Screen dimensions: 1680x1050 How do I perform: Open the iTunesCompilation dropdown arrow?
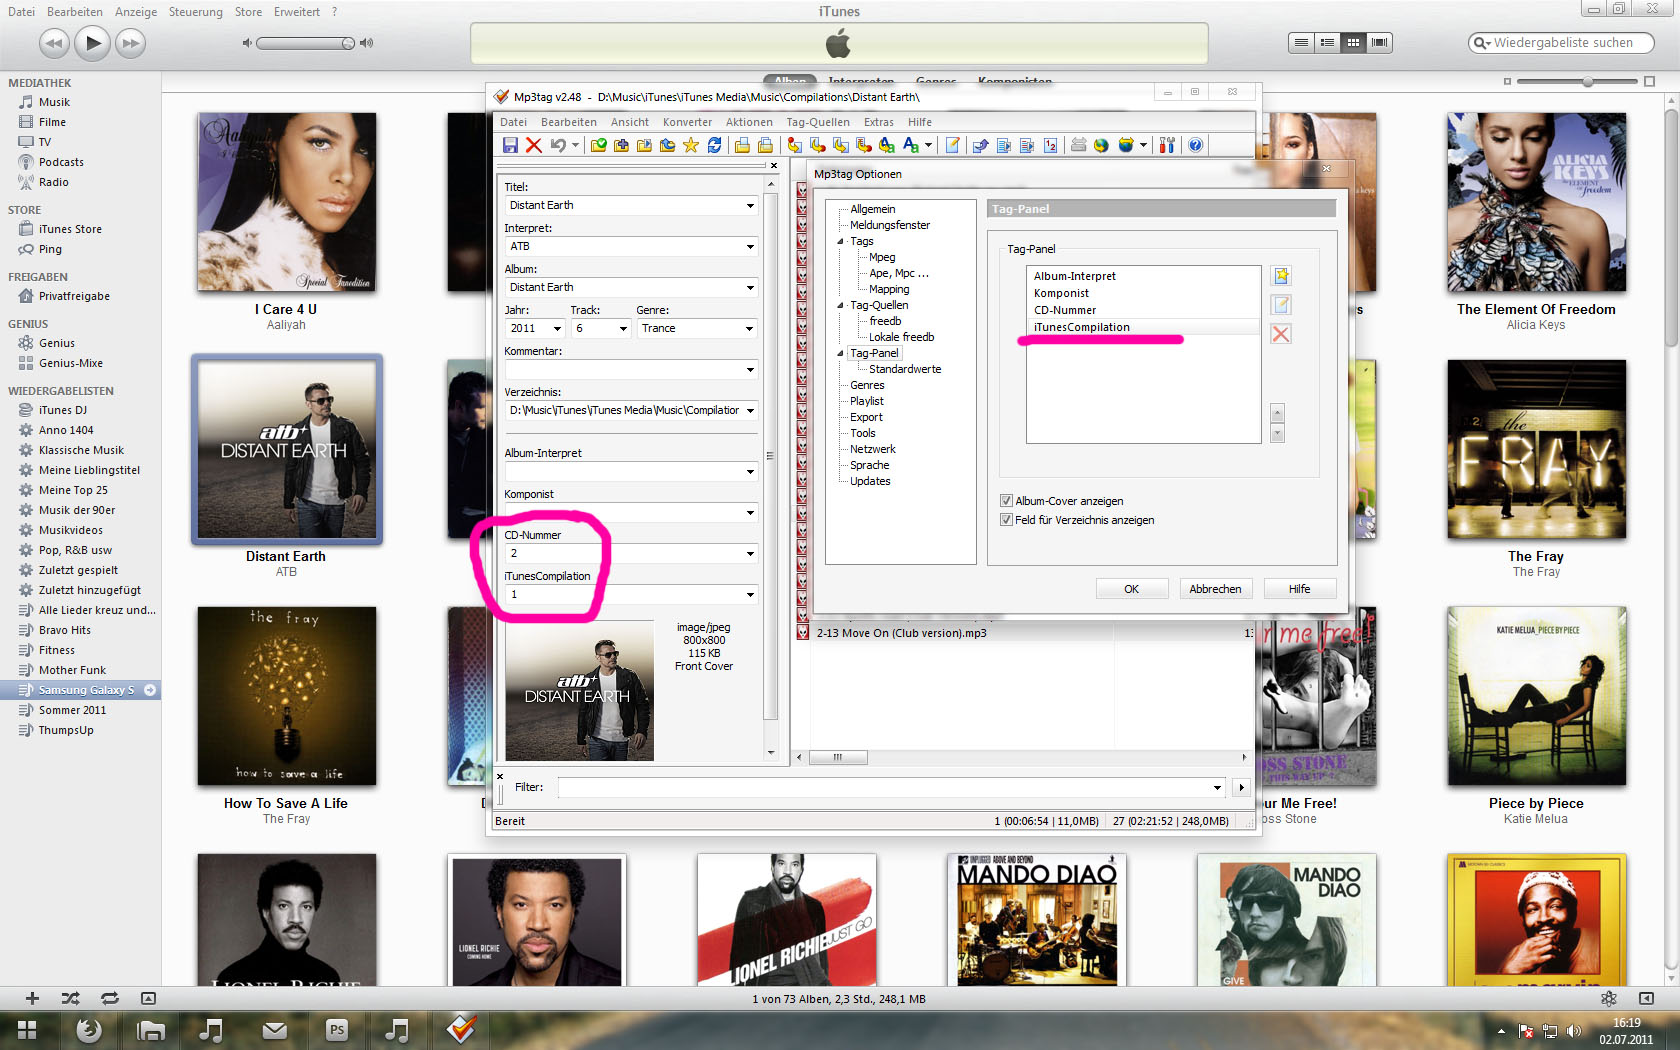coord(750,594)
